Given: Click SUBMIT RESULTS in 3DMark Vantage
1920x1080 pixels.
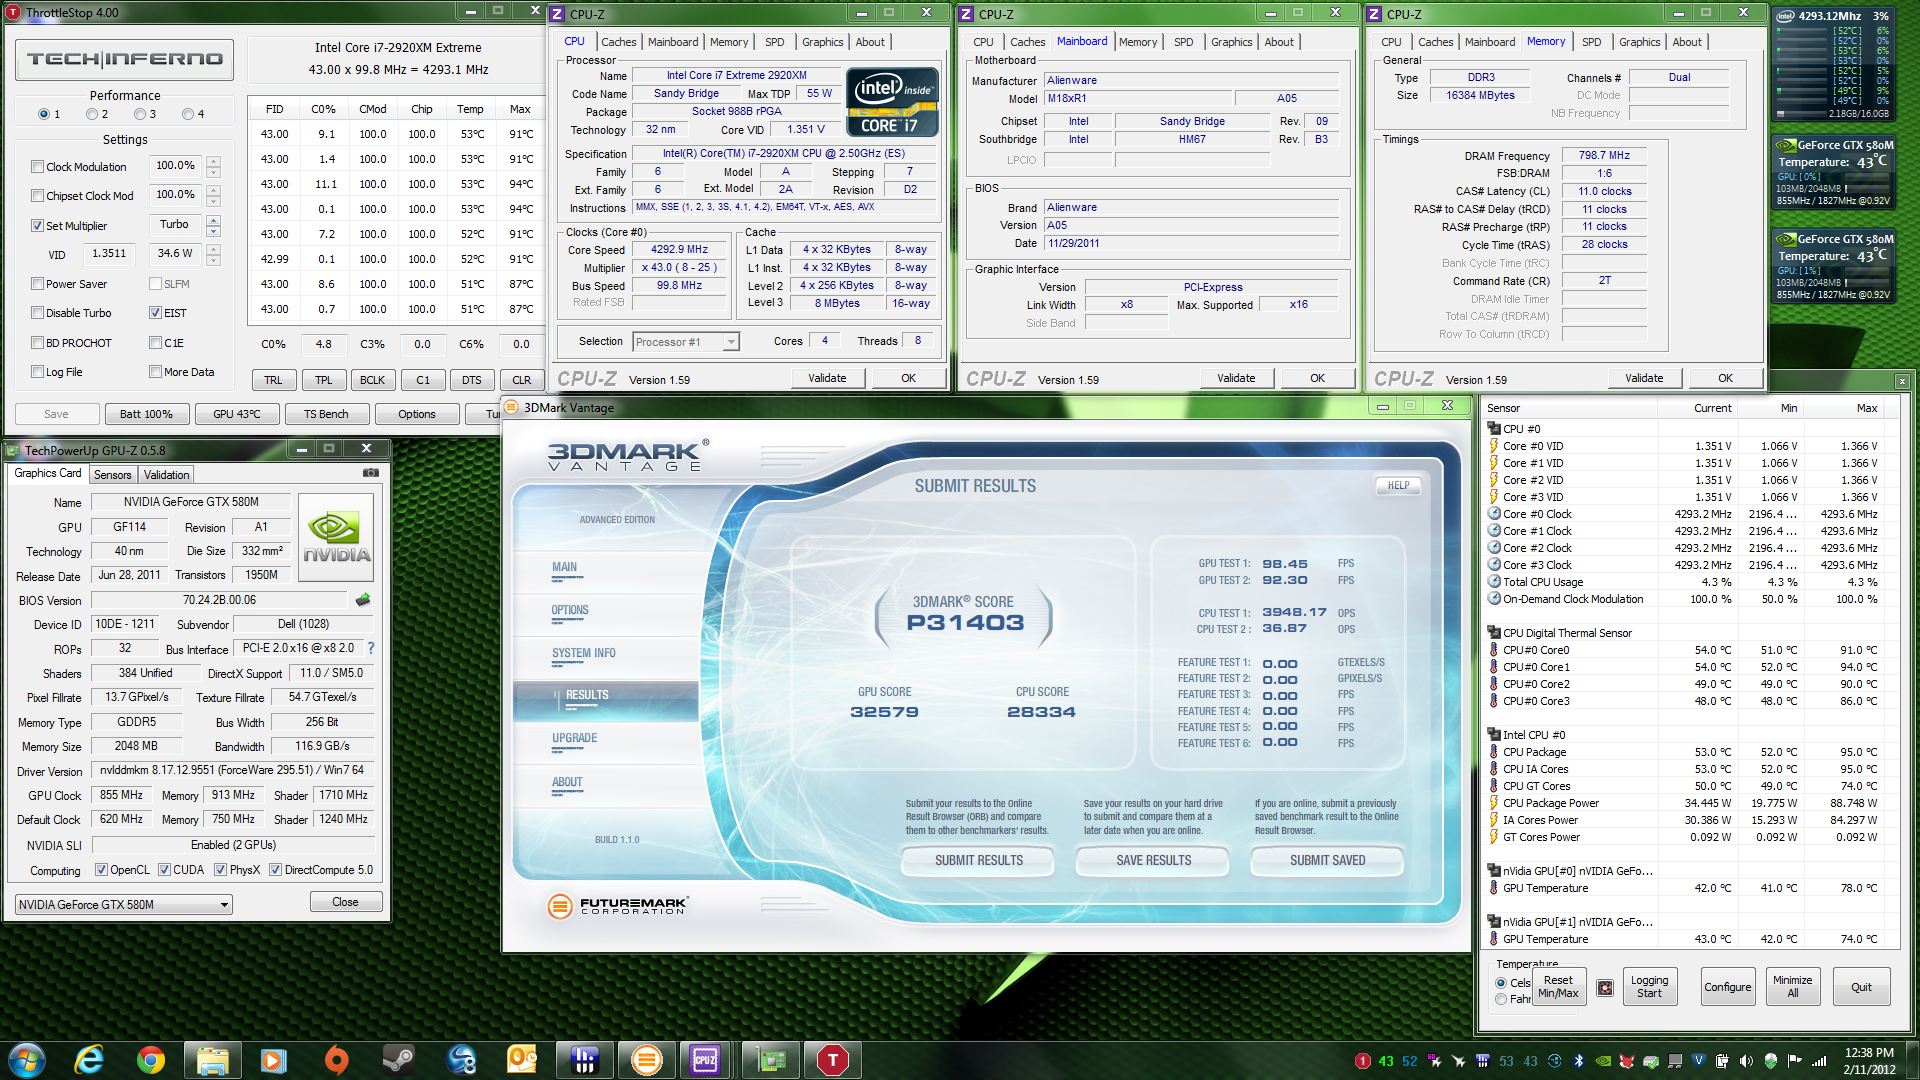Looking at the screenshot, I should tap(978, 860).
